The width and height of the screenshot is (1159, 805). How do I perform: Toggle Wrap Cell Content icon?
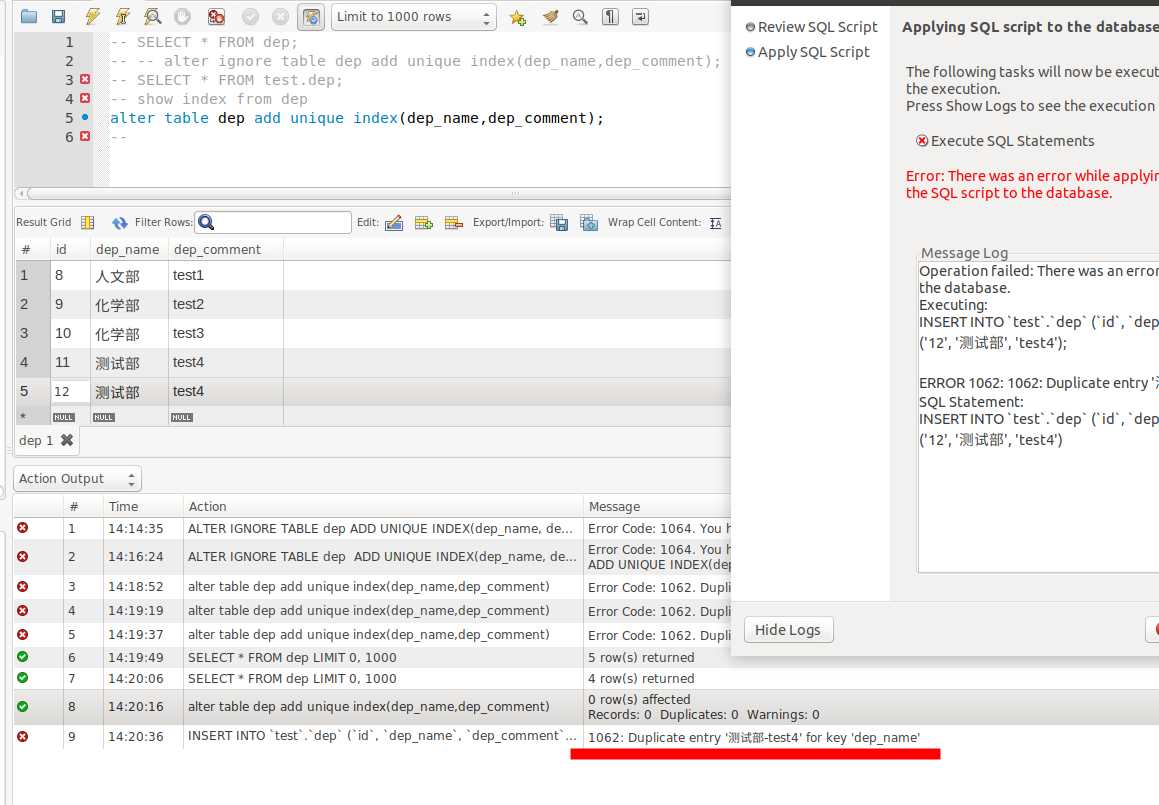[x=716, y=223]
